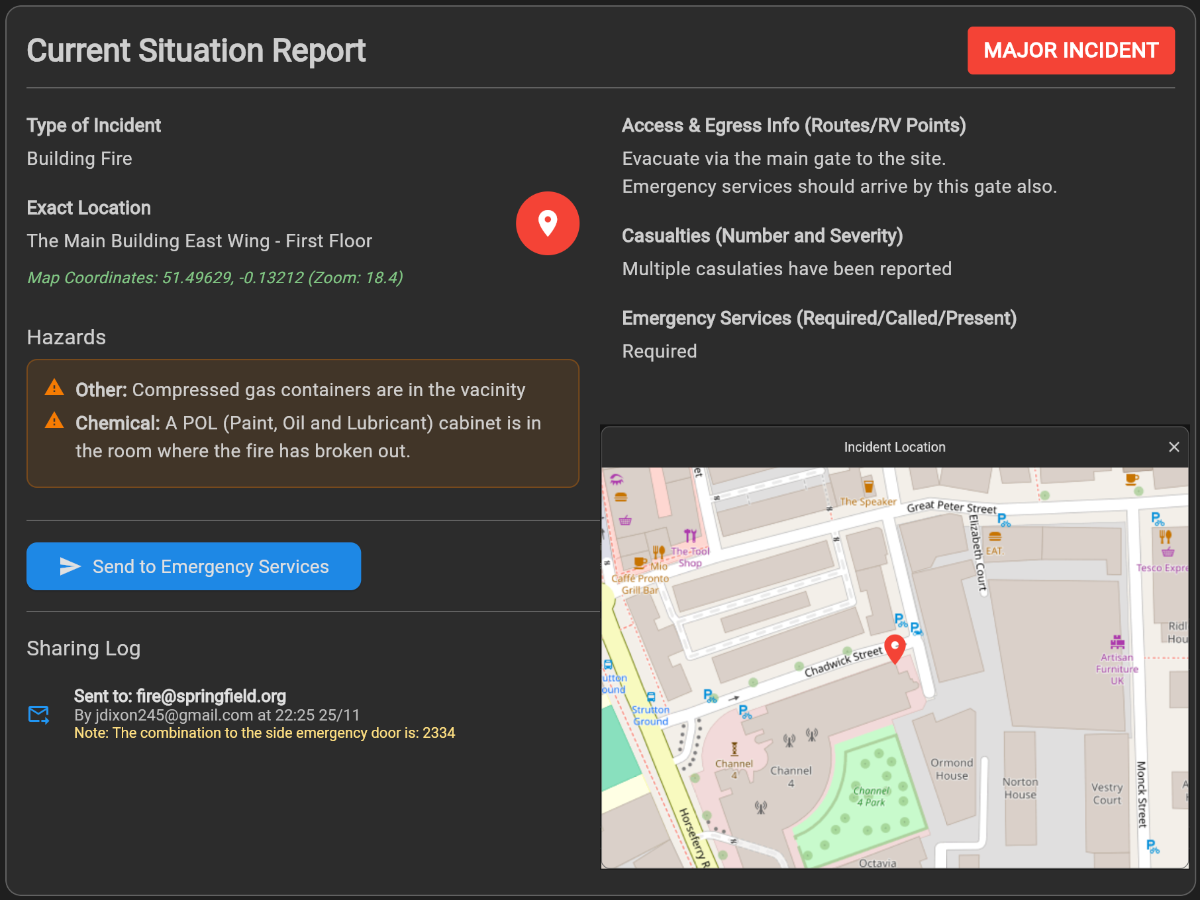Click the warning icon beside Chemical hazard
Image resolution: width=1200 pixels, height=900 pixels.
point(54,421)
